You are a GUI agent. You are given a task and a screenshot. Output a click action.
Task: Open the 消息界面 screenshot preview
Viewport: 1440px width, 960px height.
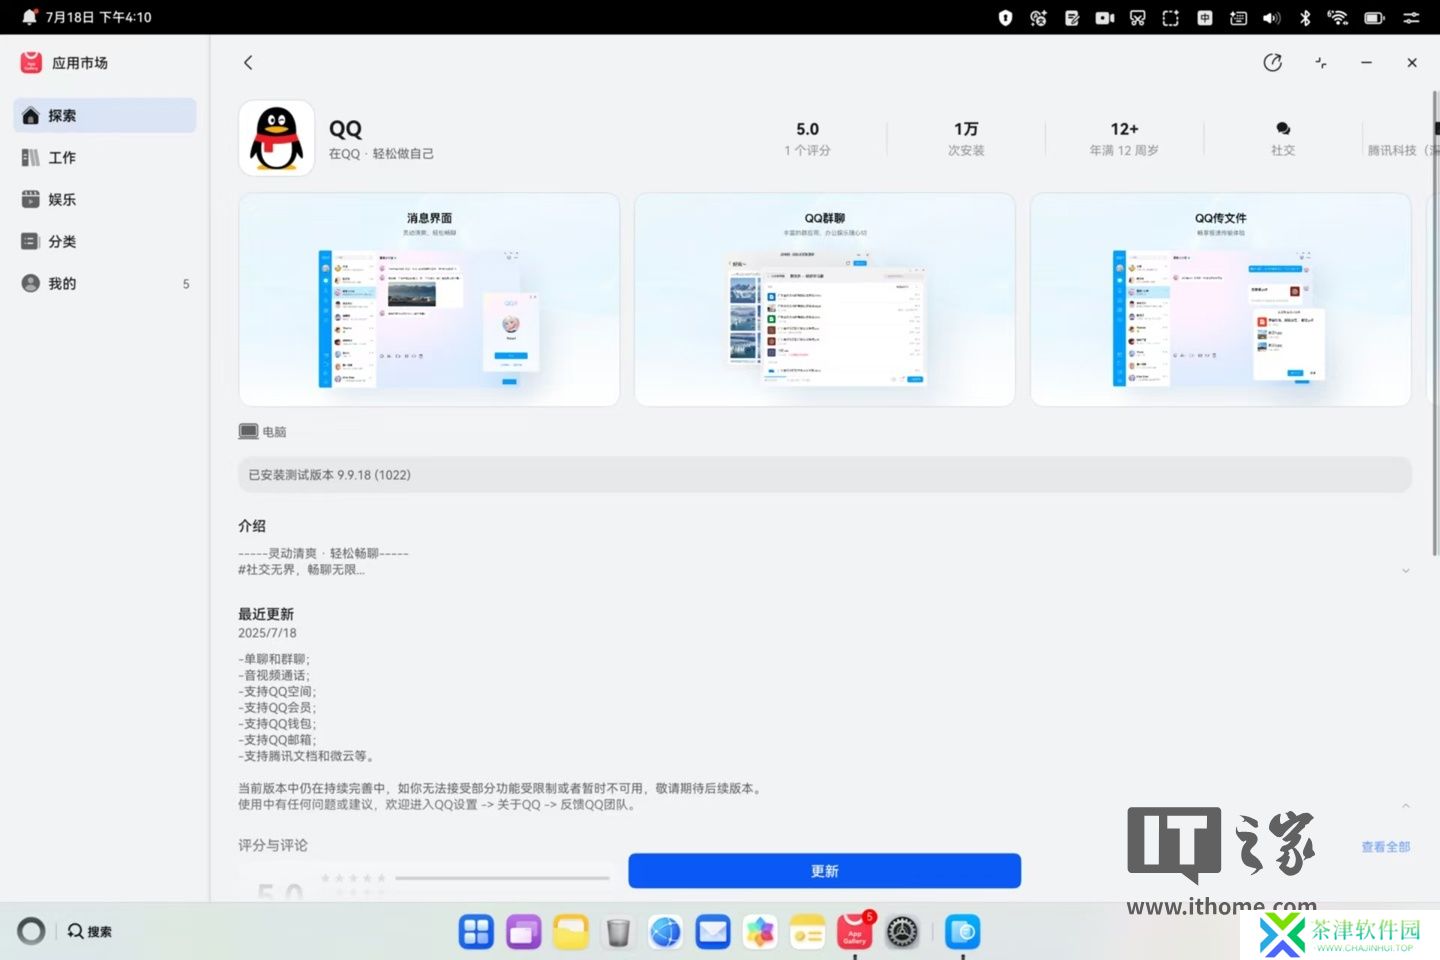pyautogui.click(x=429, y=299)
